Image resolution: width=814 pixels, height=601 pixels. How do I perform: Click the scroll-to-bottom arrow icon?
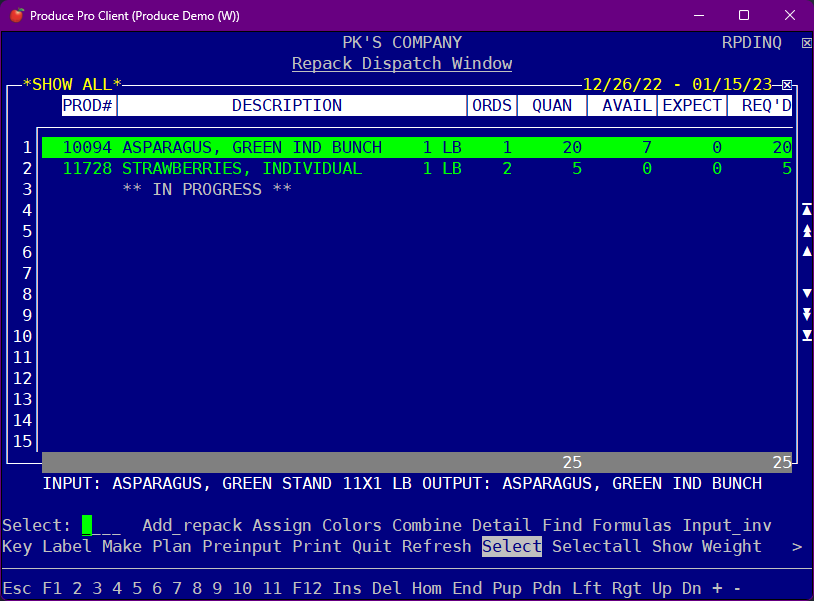(806, 335)
